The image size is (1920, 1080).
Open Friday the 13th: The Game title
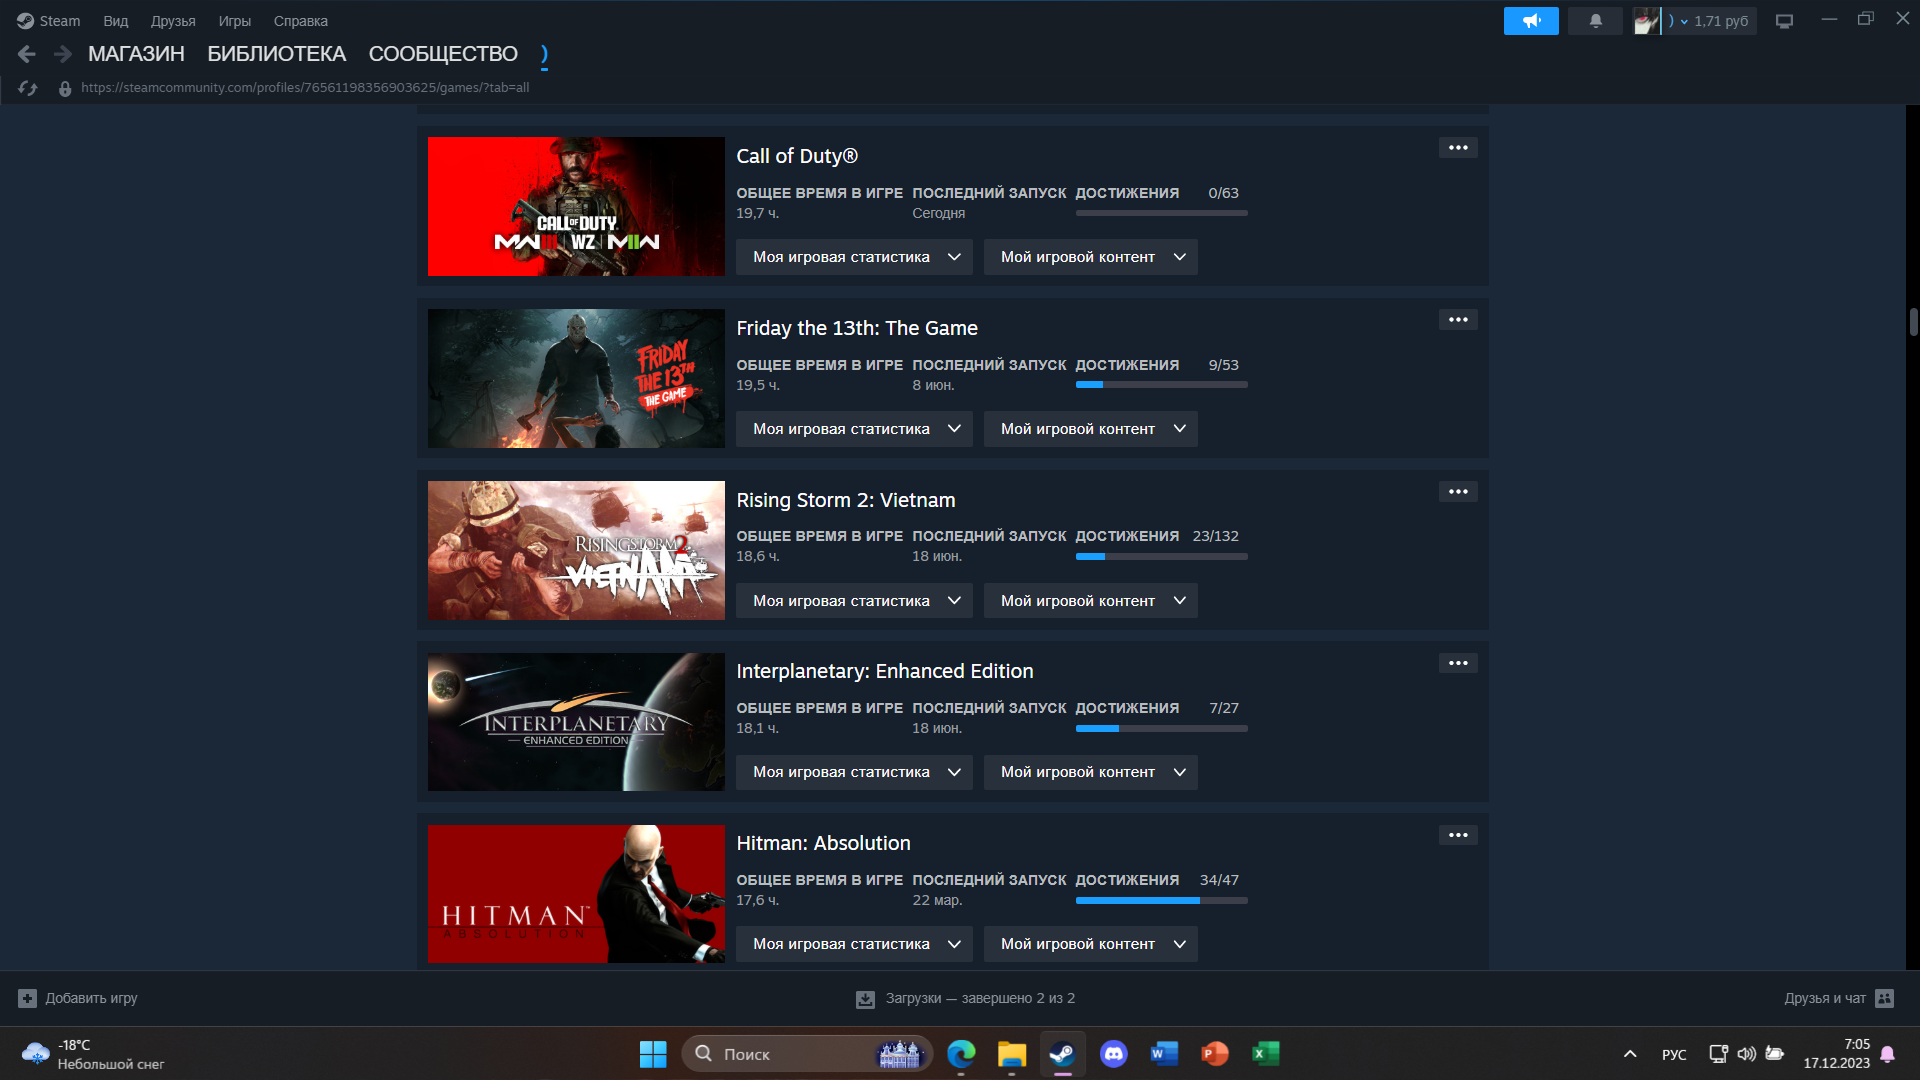pos(857,328)
